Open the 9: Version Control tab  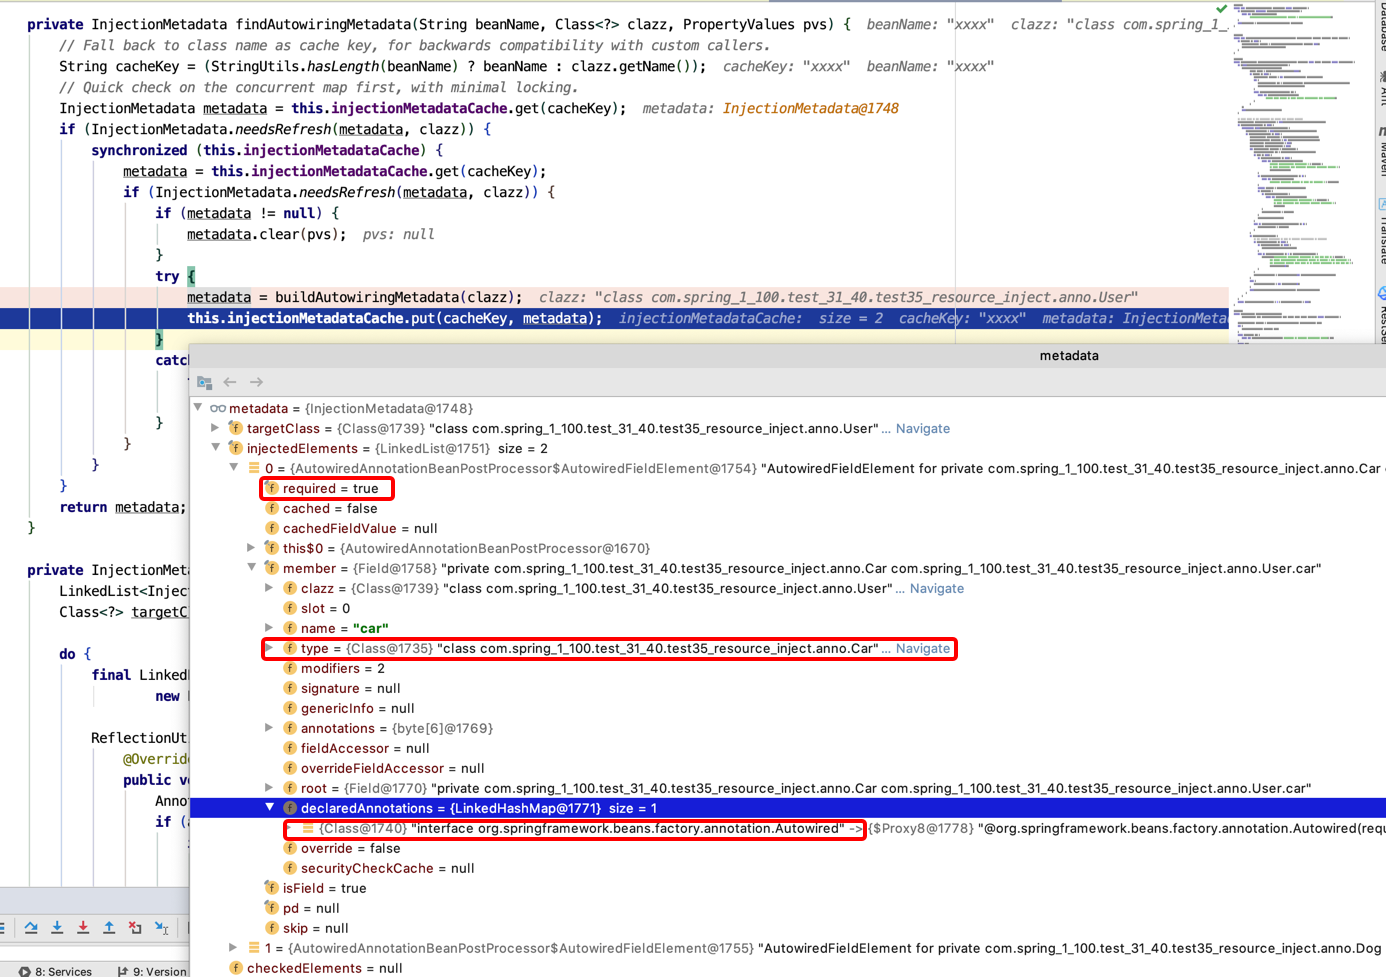152,971
